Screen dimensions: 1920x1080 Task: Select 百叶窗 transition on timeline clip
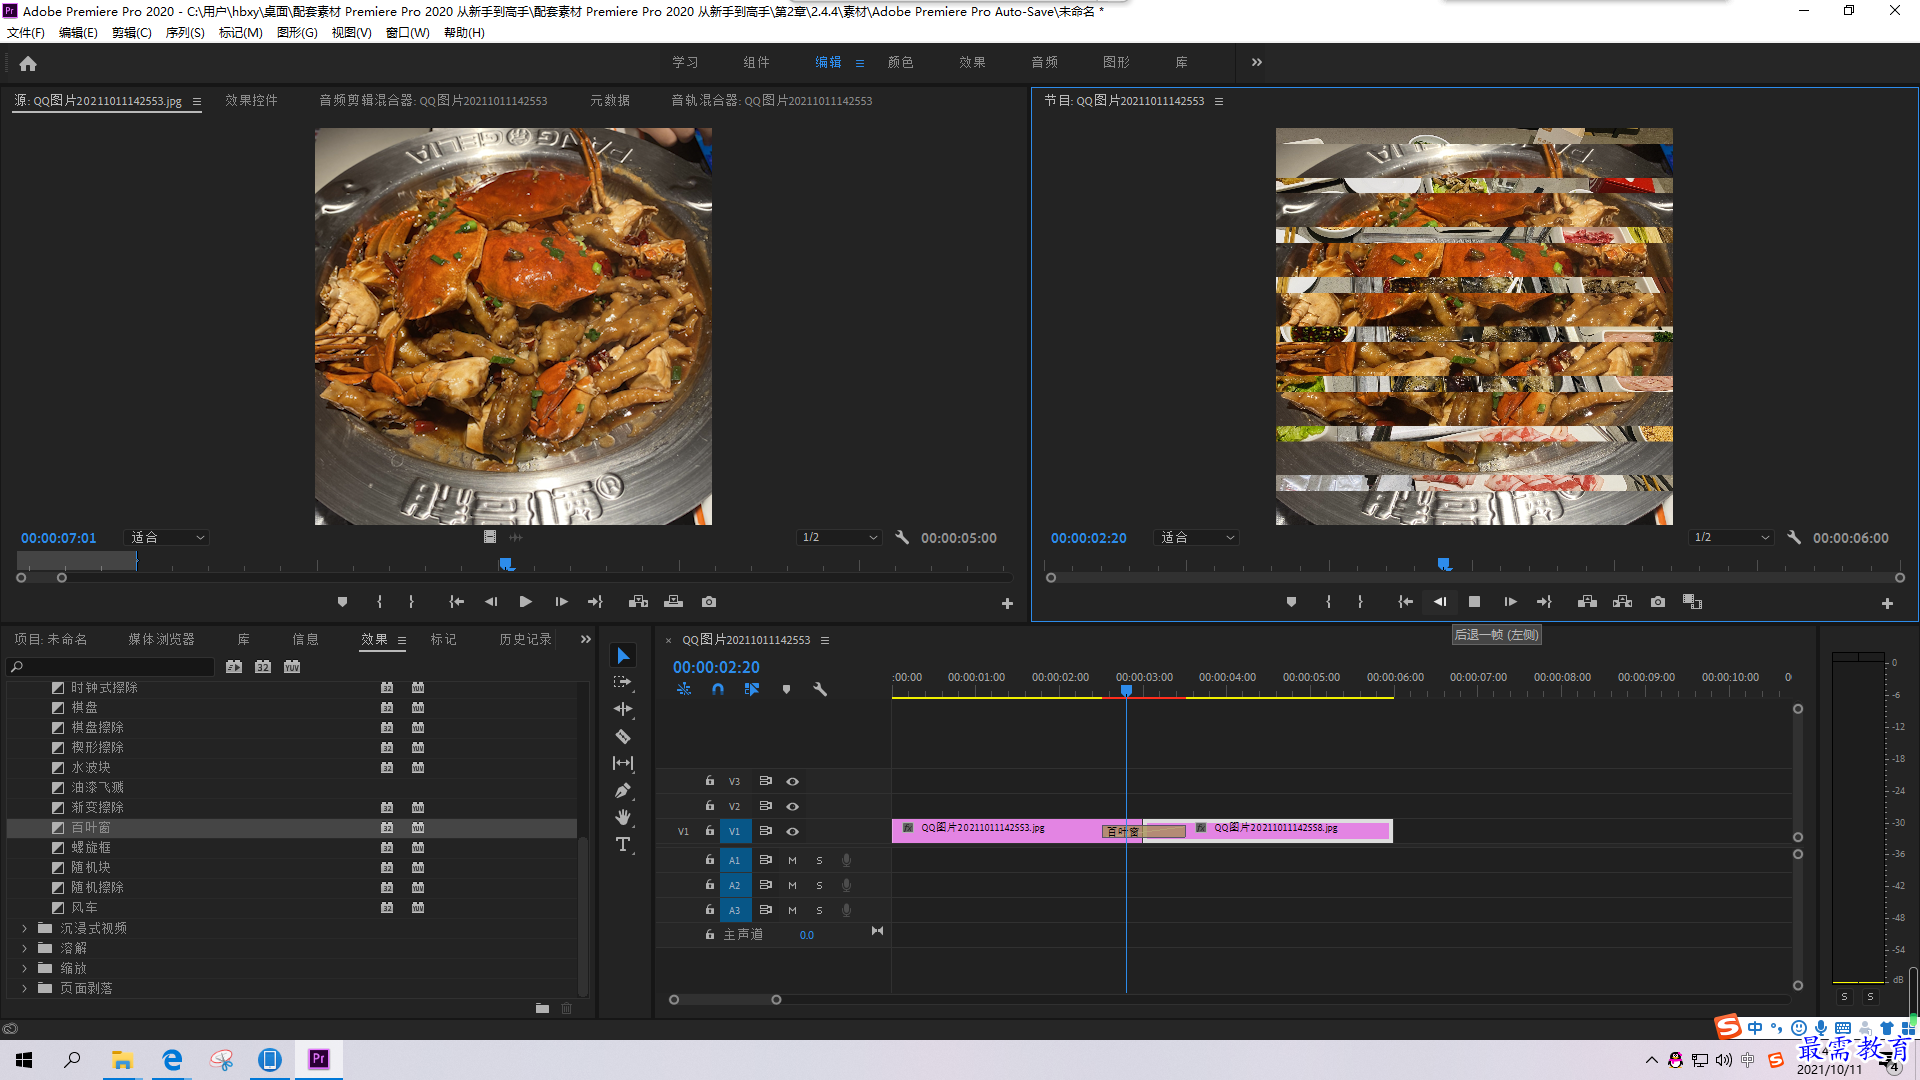[1143, 831]
